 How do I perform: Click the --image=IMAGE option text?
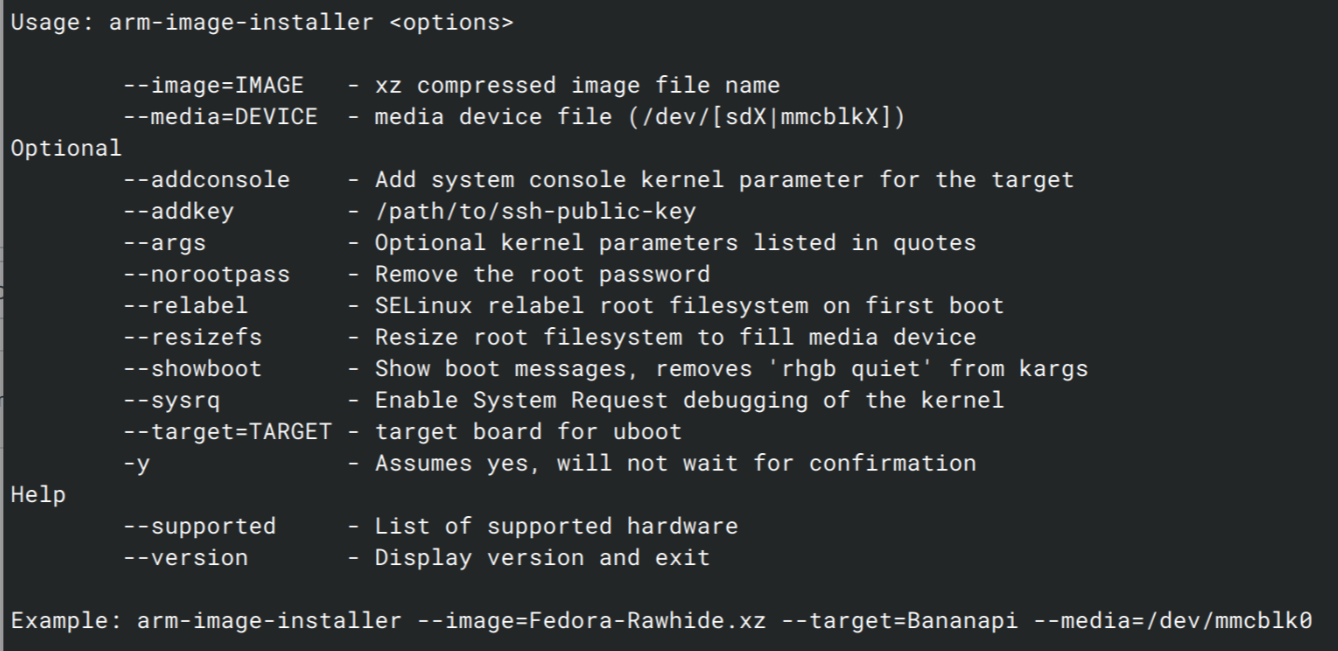point(213,85)
